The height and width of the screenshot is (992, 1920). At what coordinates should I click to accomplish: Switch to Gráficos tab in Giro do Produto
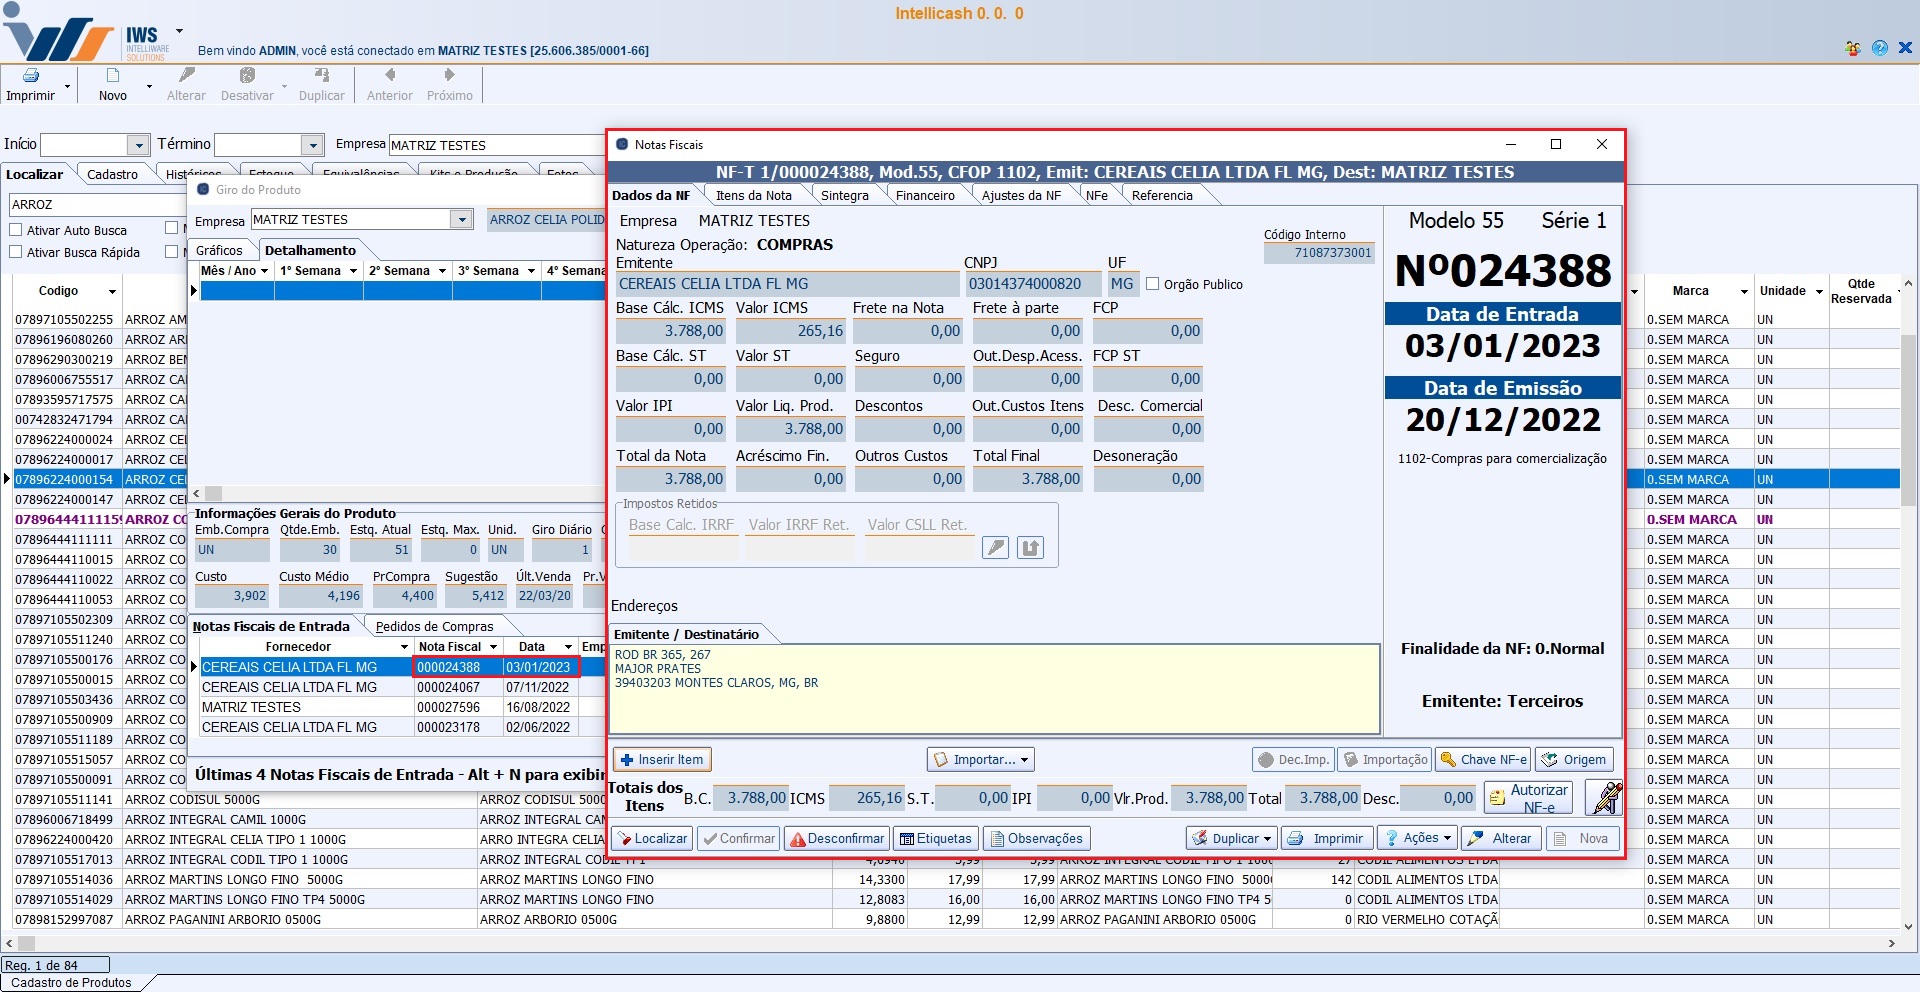click(219, 250)
